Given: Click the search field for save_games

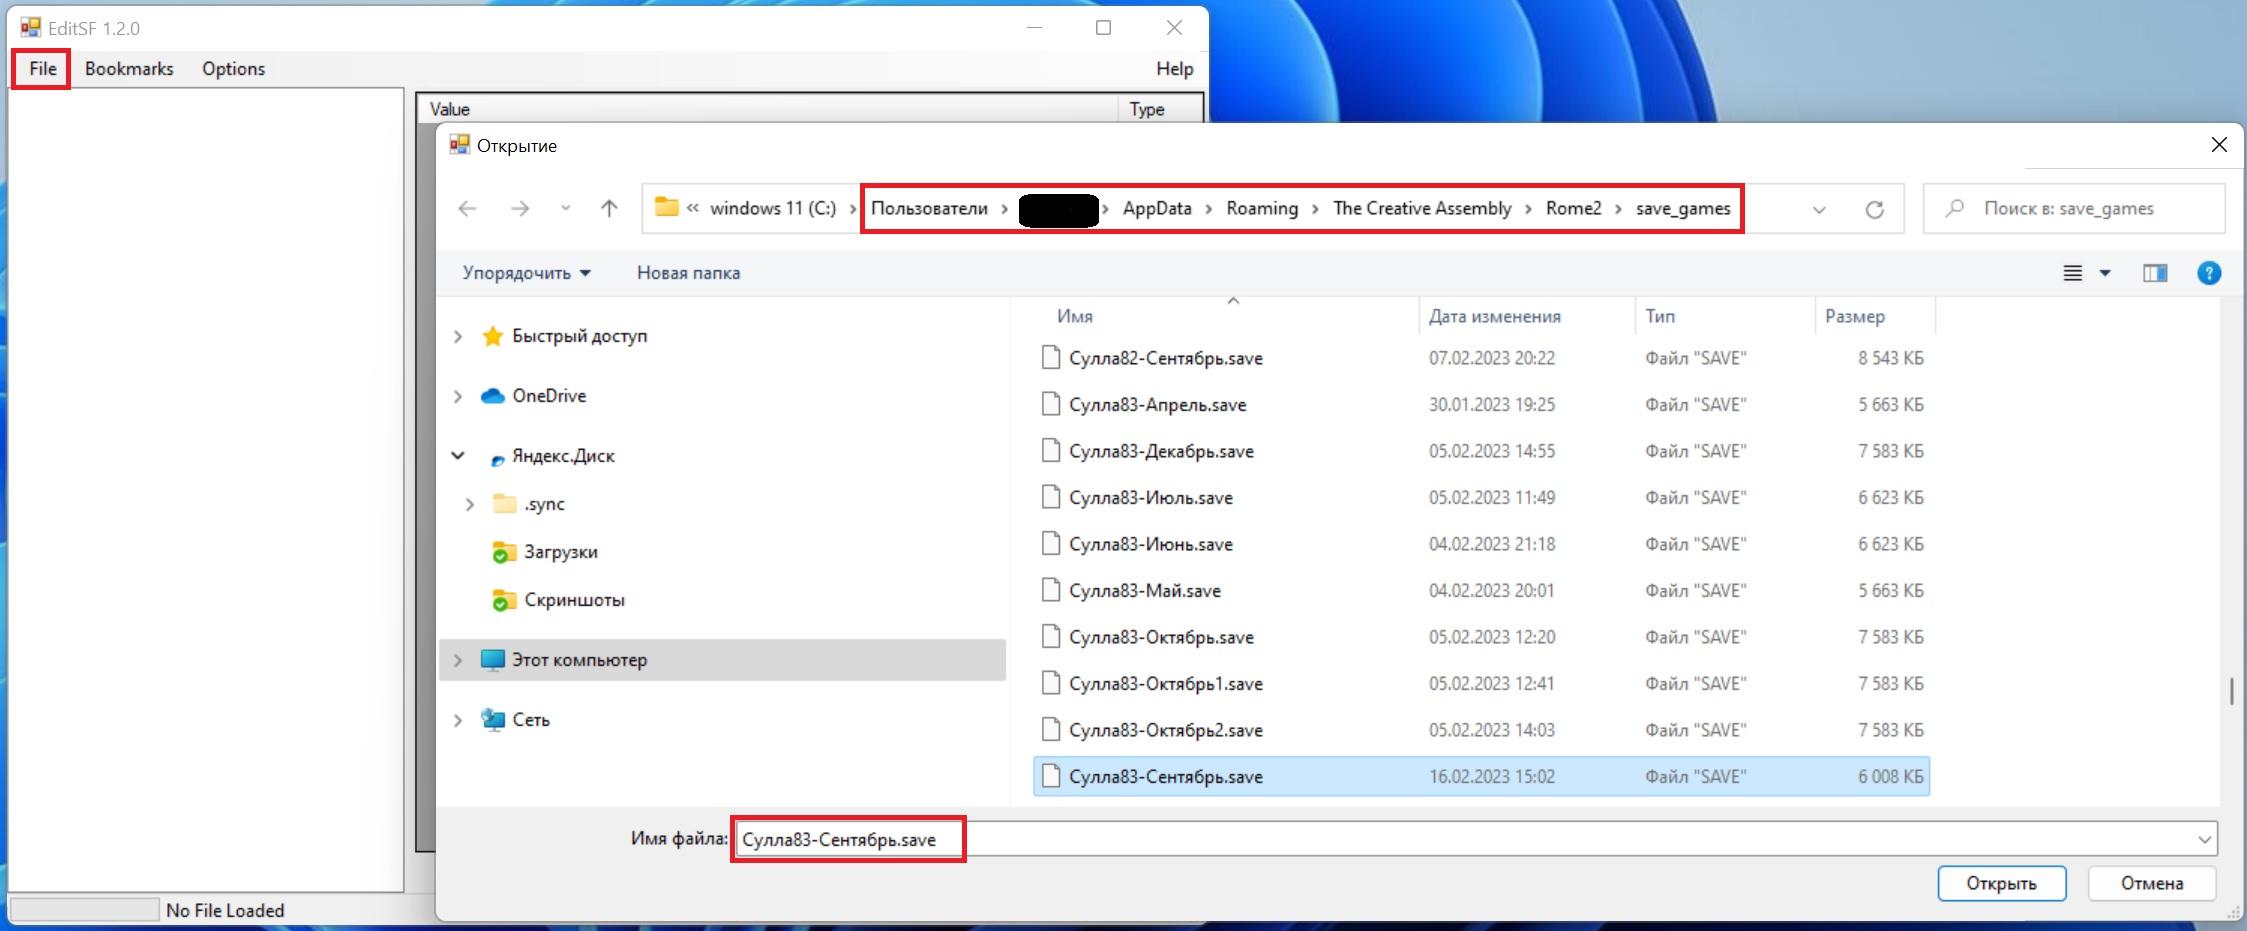Looking at the screenshot, I should tap(2085, 209).
